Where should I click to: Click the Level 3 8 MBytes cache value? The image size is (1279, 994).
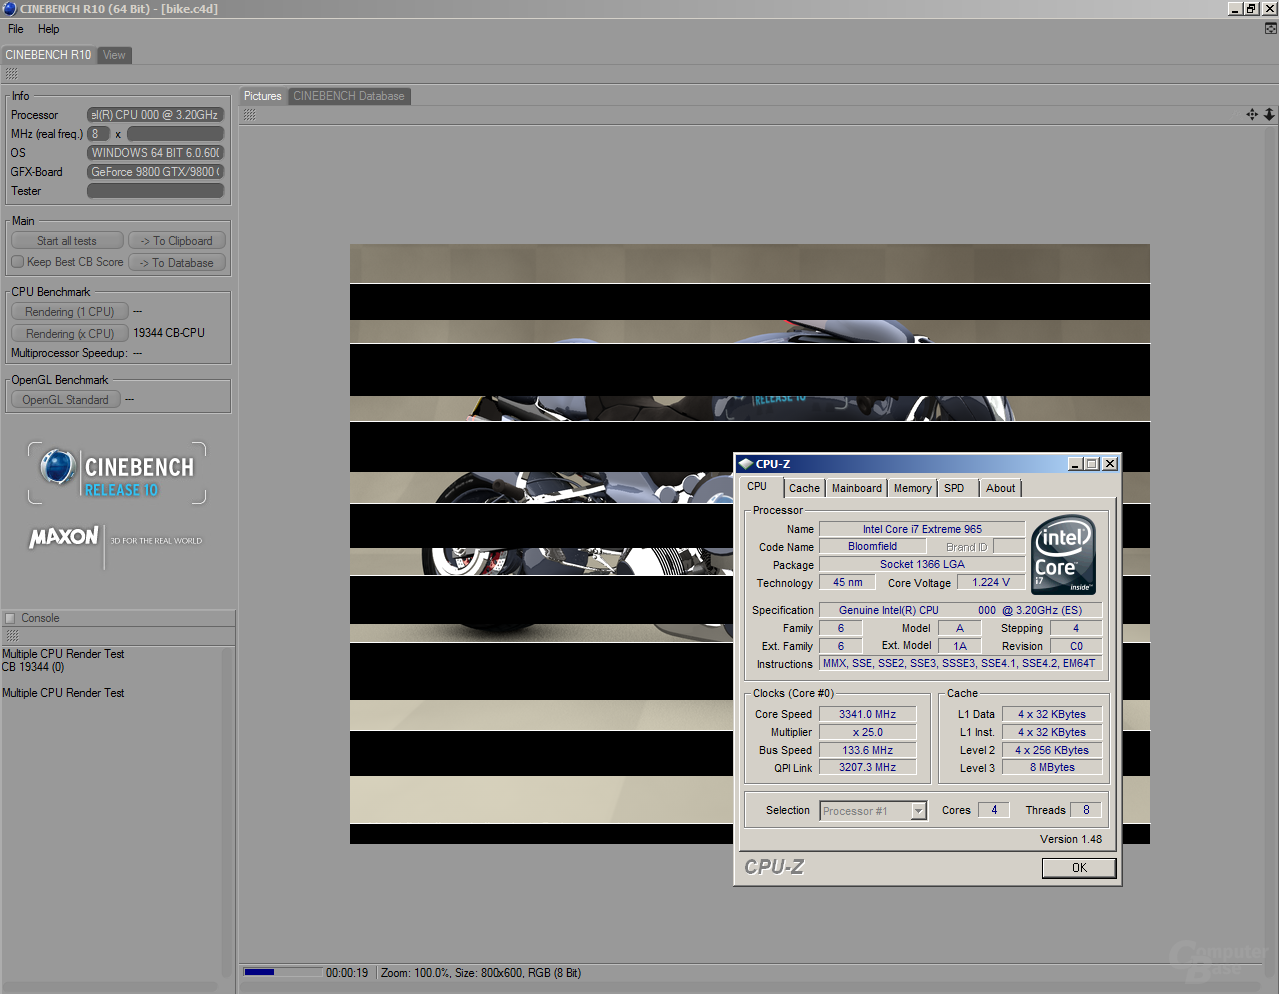pyautogui.click(x=1052, y=768)
